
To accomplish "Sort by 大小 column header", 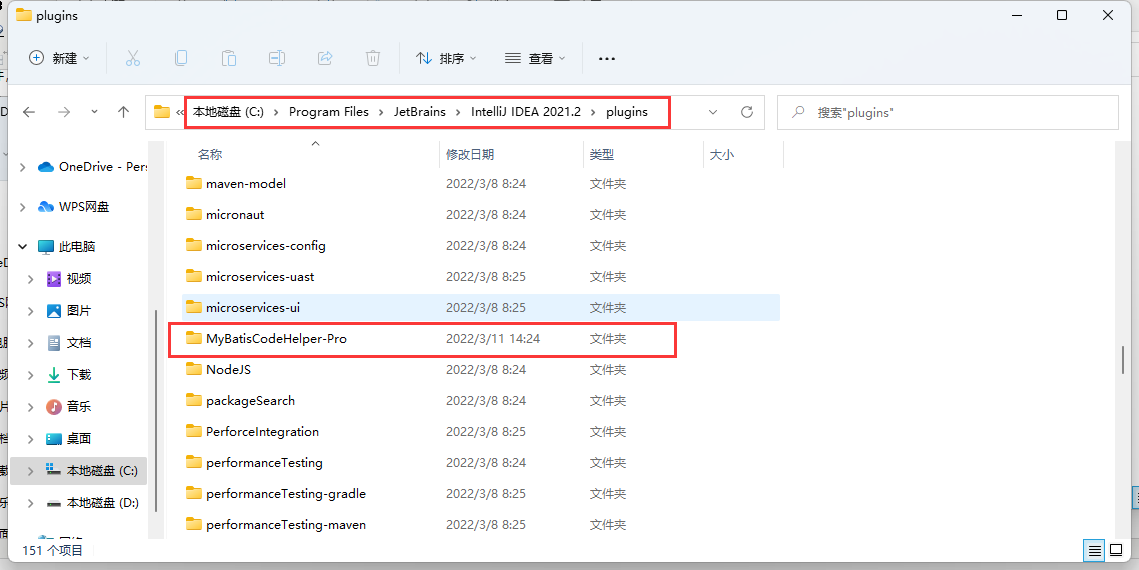I will (721, 155).
